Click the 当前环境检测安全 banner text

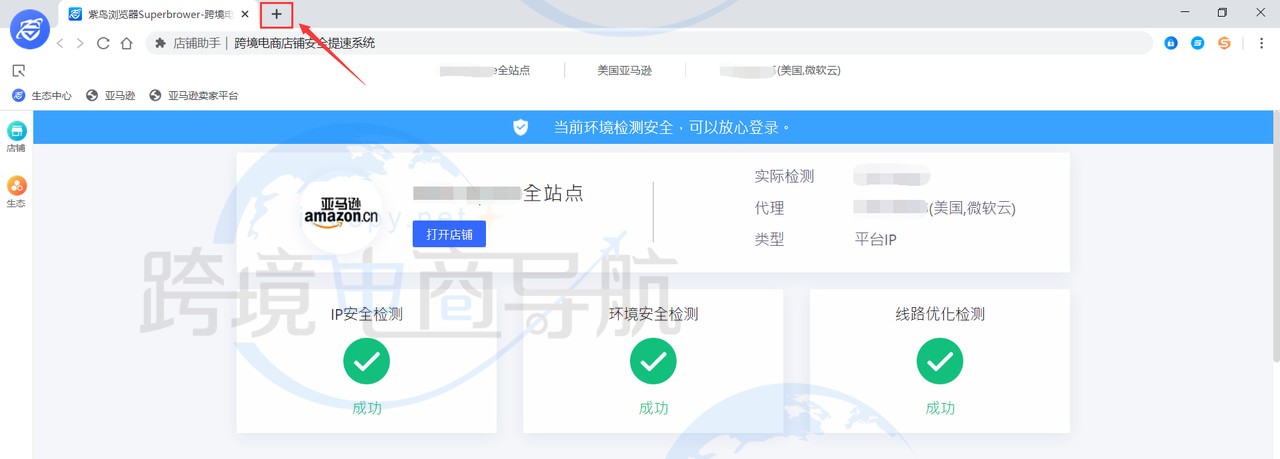[x=672, y=127]
